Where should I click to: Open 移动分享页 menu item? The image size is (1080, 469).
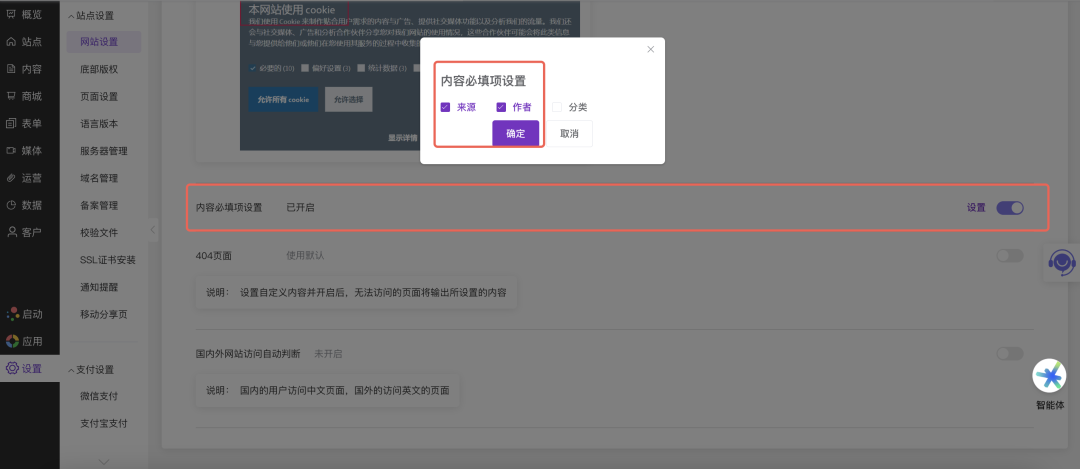pos(103,315)
